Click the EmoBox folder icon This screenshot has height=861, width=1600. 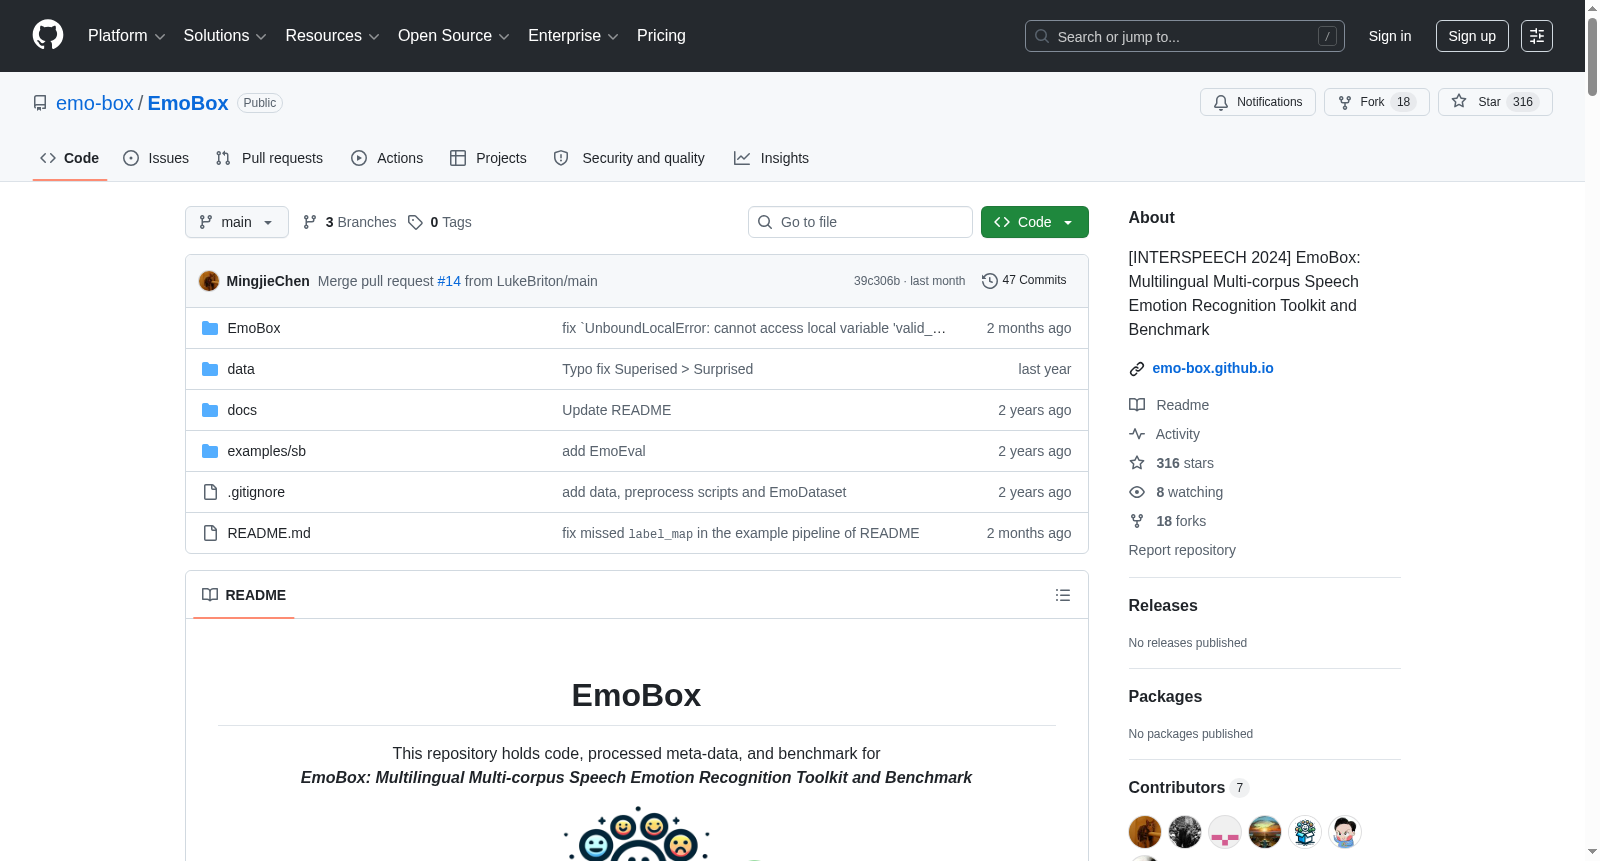[210, 328]
